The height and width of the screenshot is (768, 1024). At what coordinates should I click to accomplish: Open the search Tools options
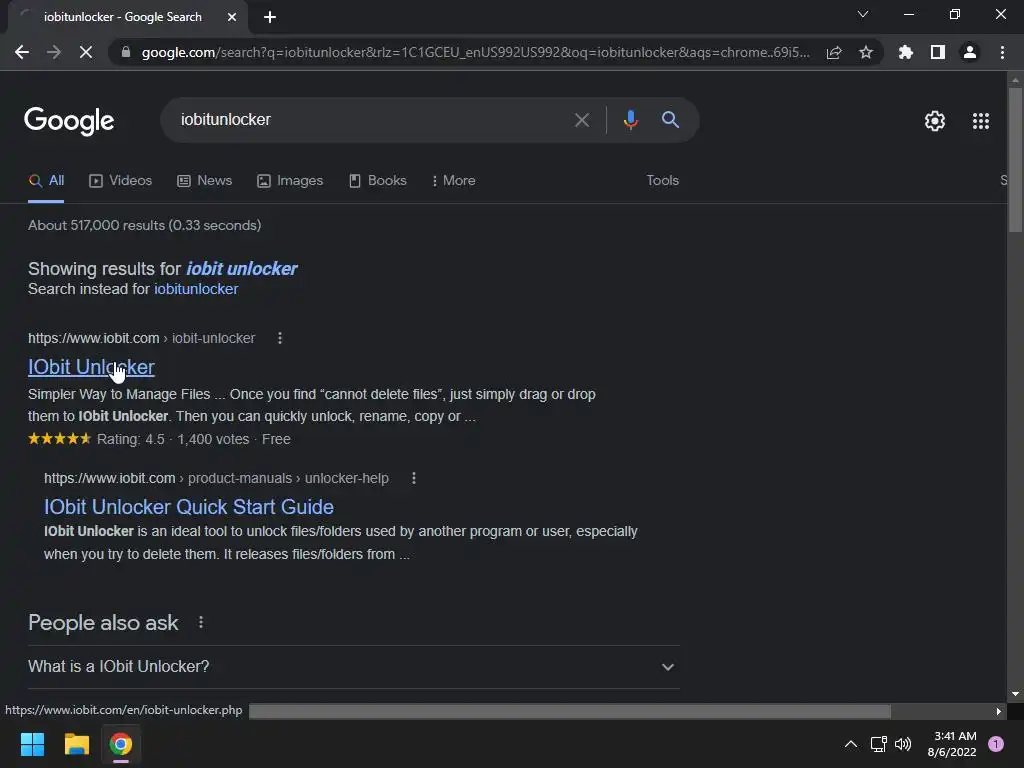tap(662, 181)
